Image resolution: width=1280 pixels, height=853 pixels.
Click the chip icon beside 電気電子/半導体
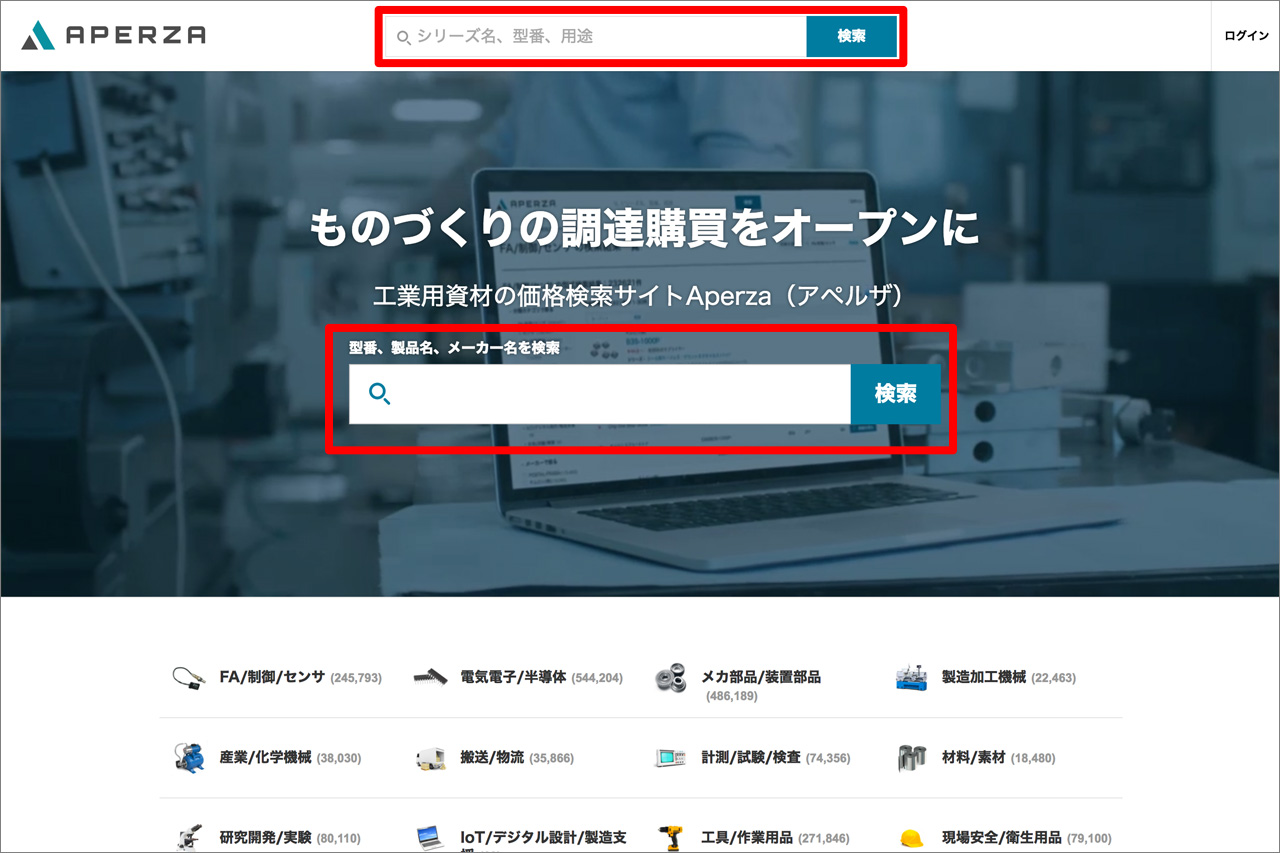pyautogui.click(x=430, y=677)
